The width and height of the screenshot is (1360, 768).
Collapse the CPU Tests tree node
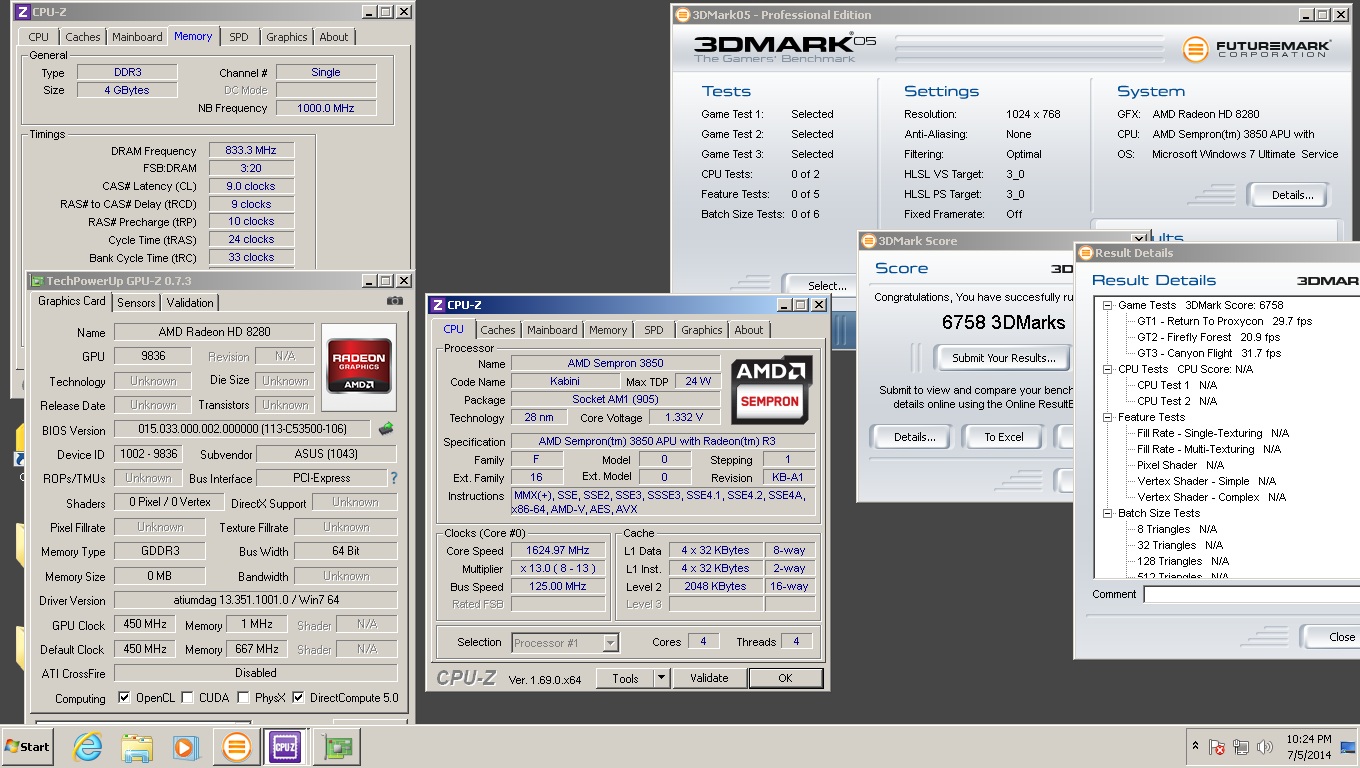tap(1108, 369)
